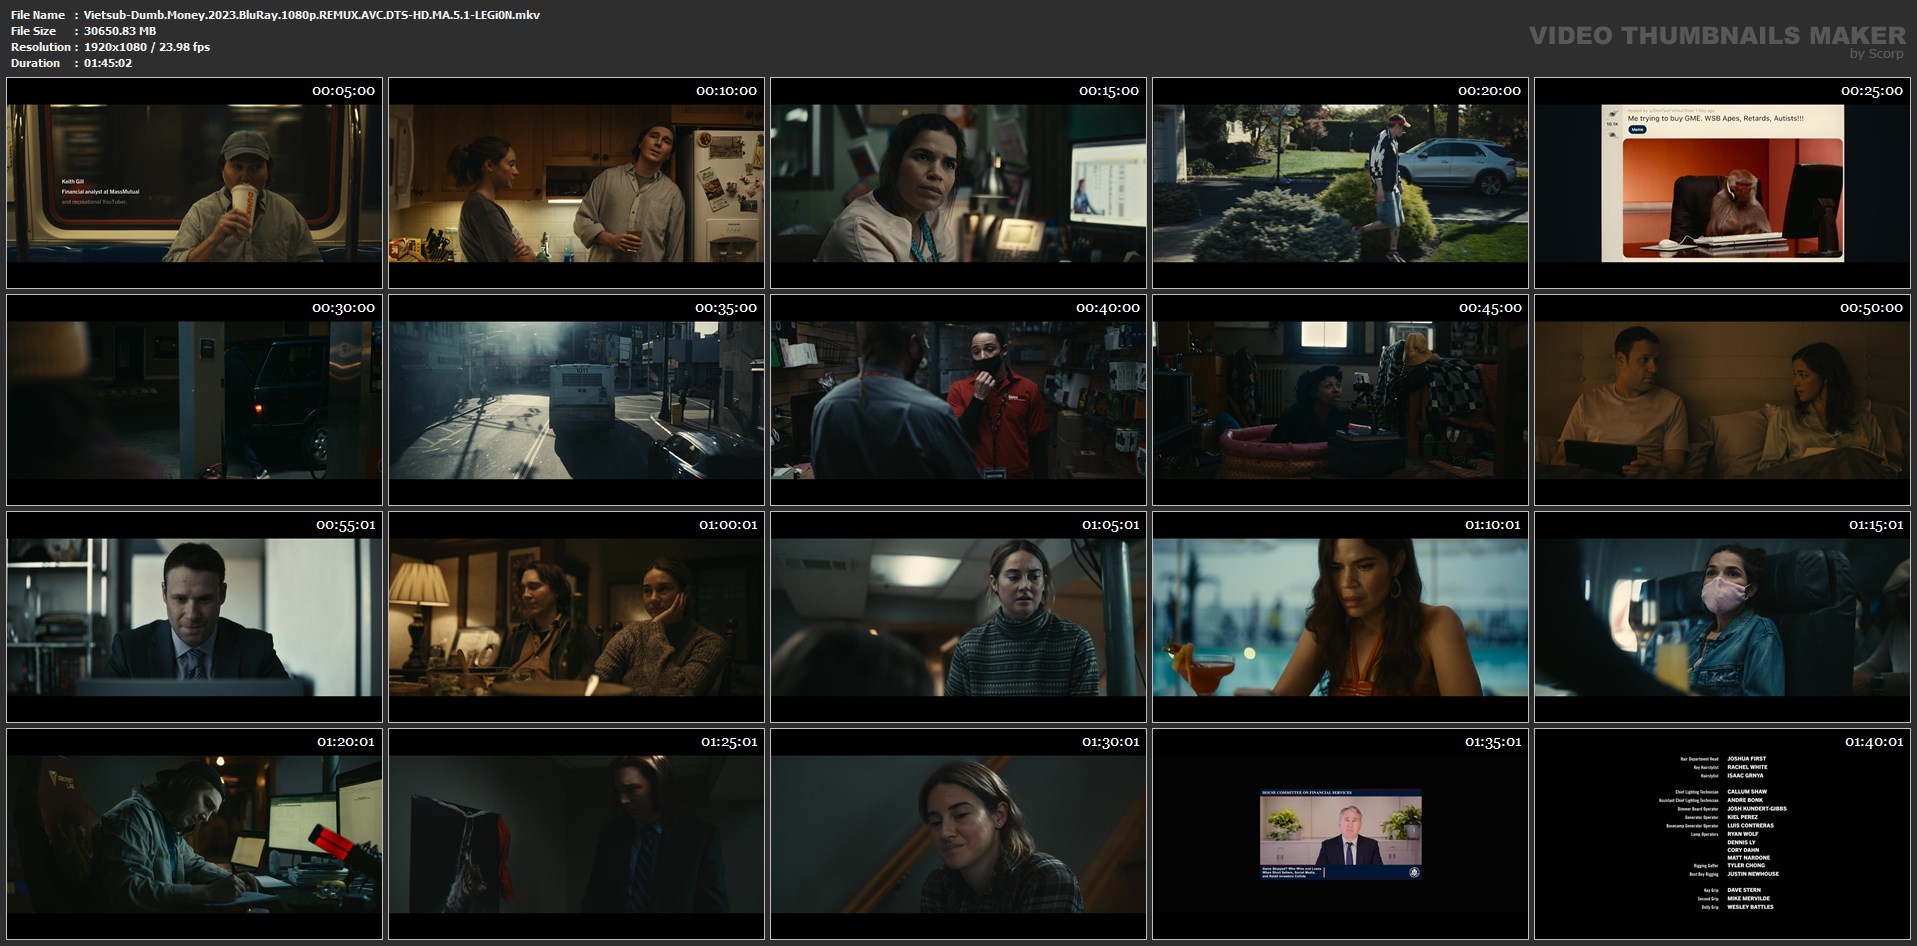1917x946 pixels.
Task: Select the thumbnail at 00:05:00
Action: pyautogui.click(x=194, y=183)
